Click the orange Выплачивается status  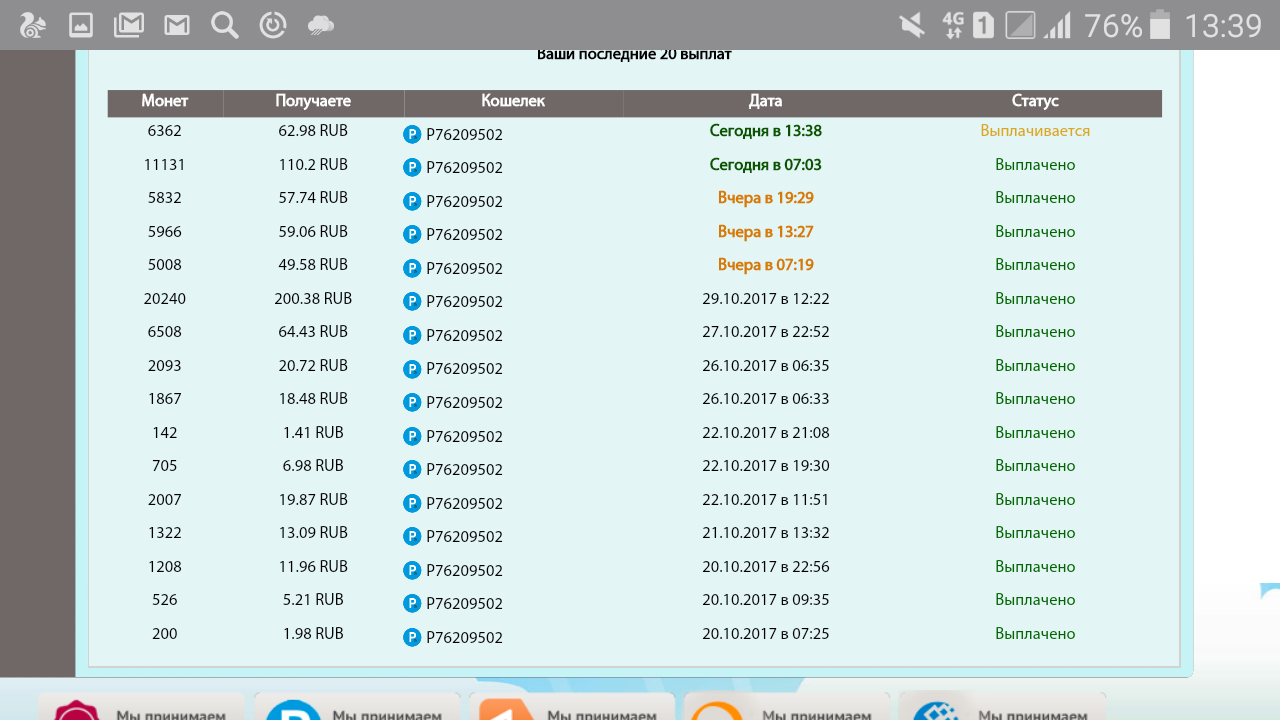(1035, 131)
